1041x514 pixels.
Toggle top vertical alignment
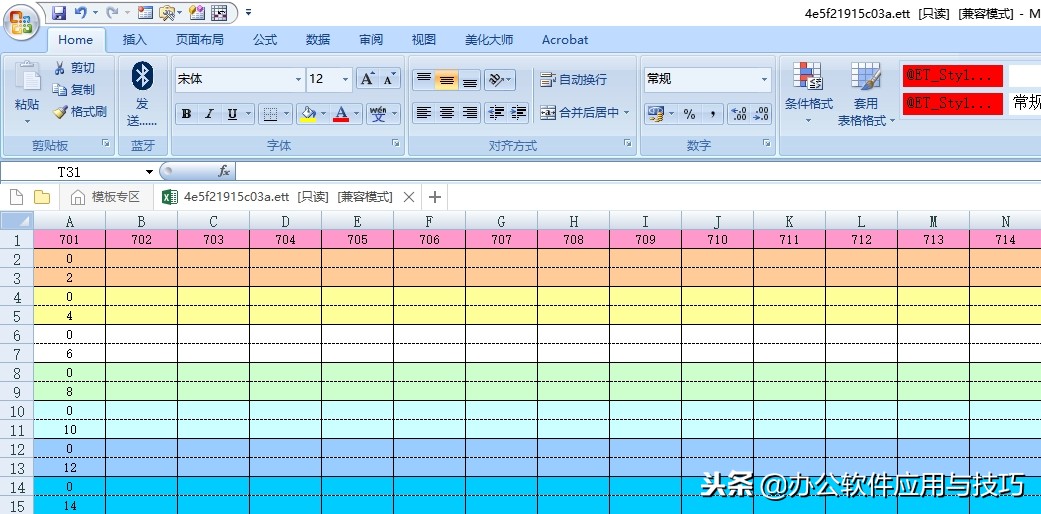(424, 80)
